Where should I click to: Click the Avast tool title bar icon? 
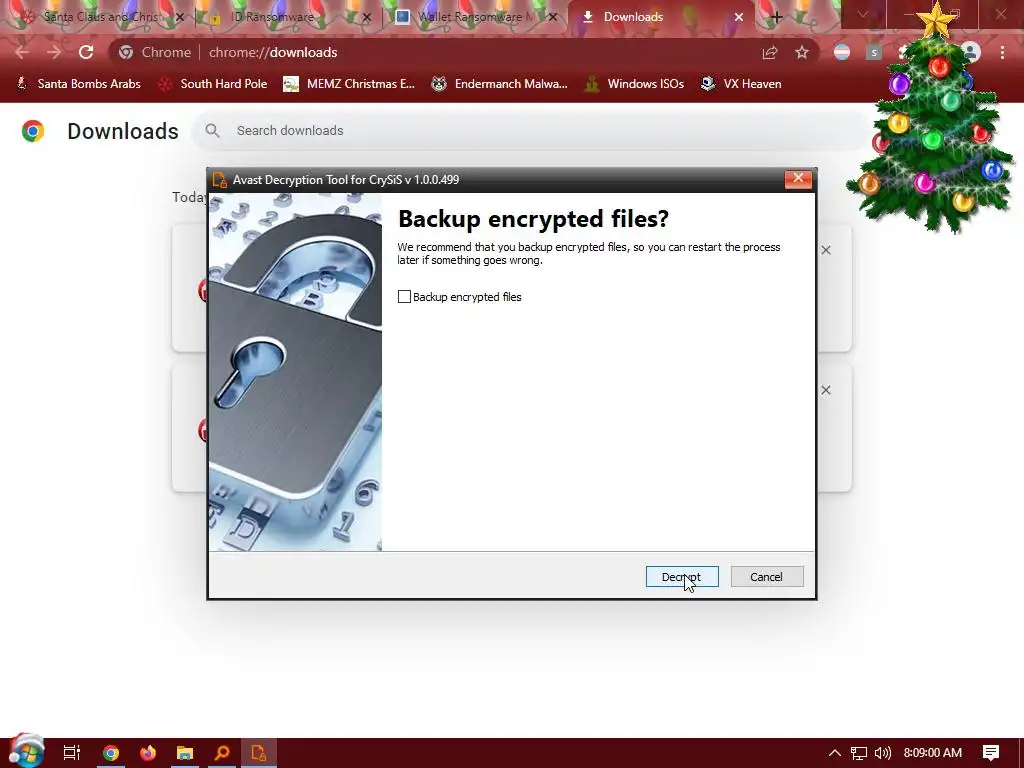(219, 180)
